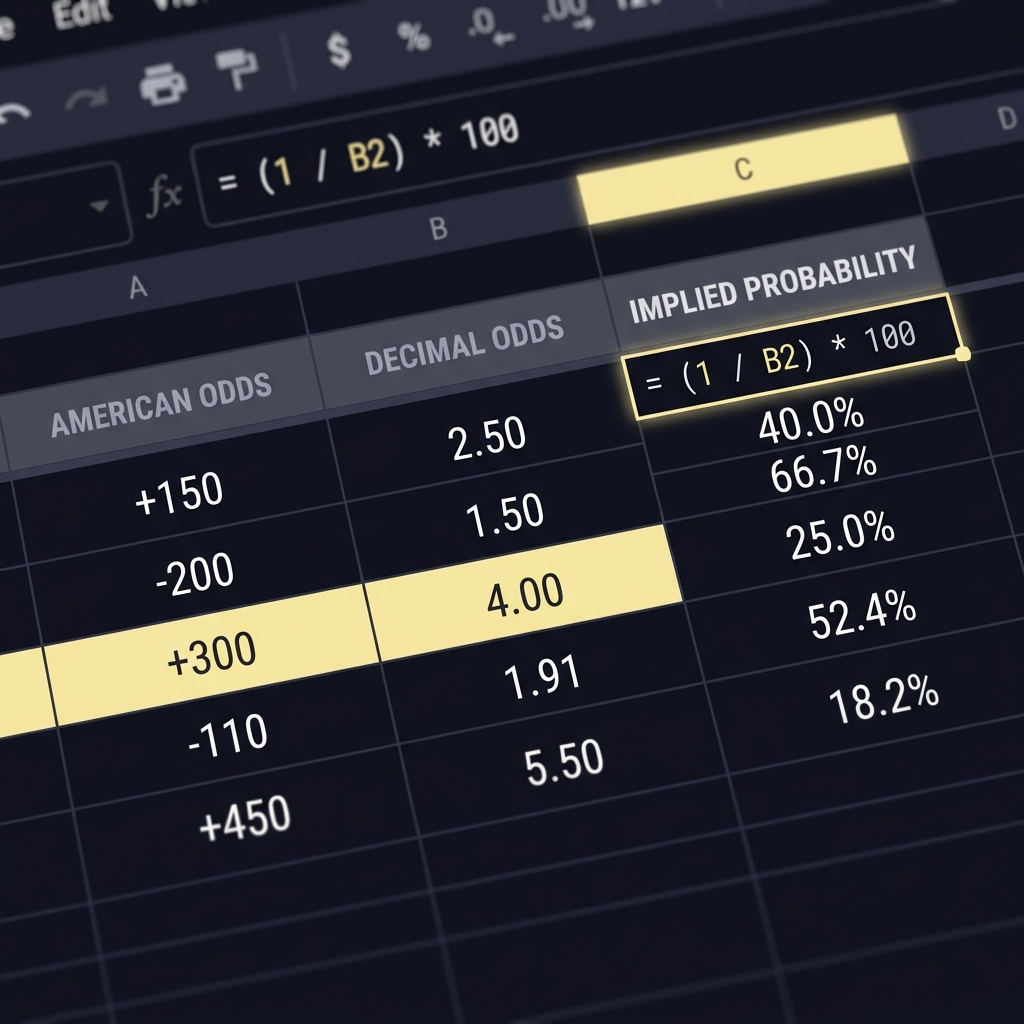Select the +450 cell
1024x1024 pixels.
tap(245, 824)
